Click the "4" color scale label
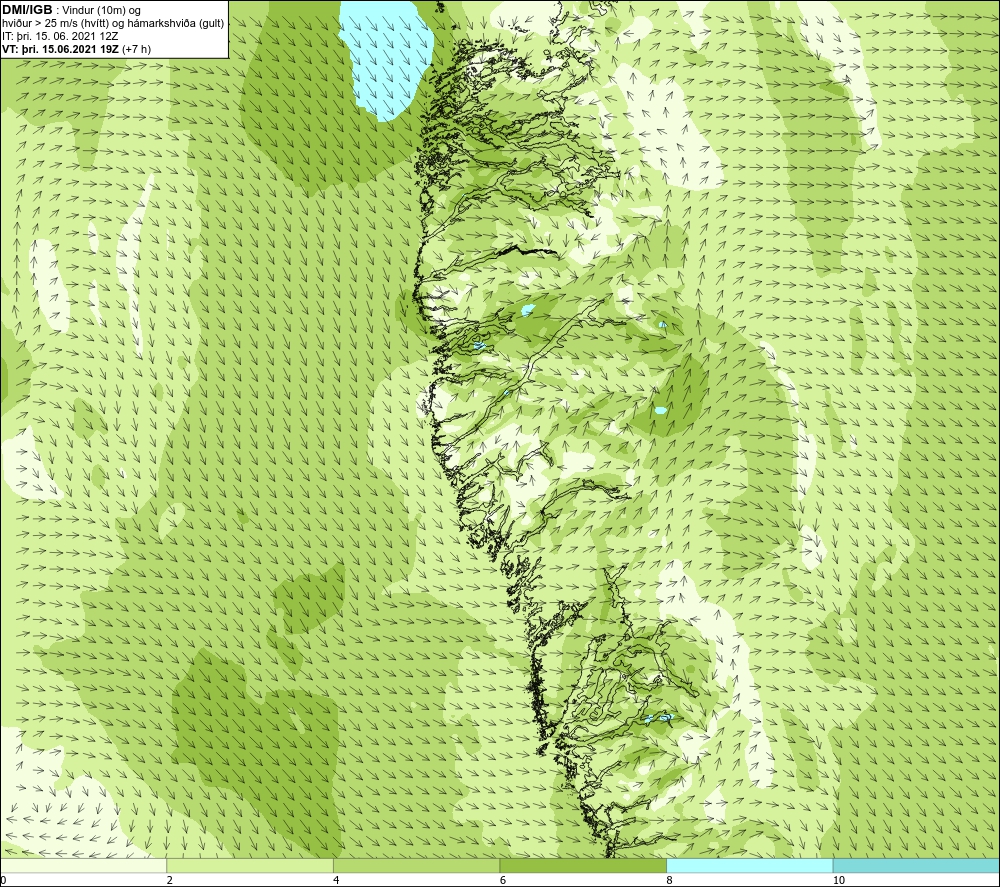 [x=336, y=880]
